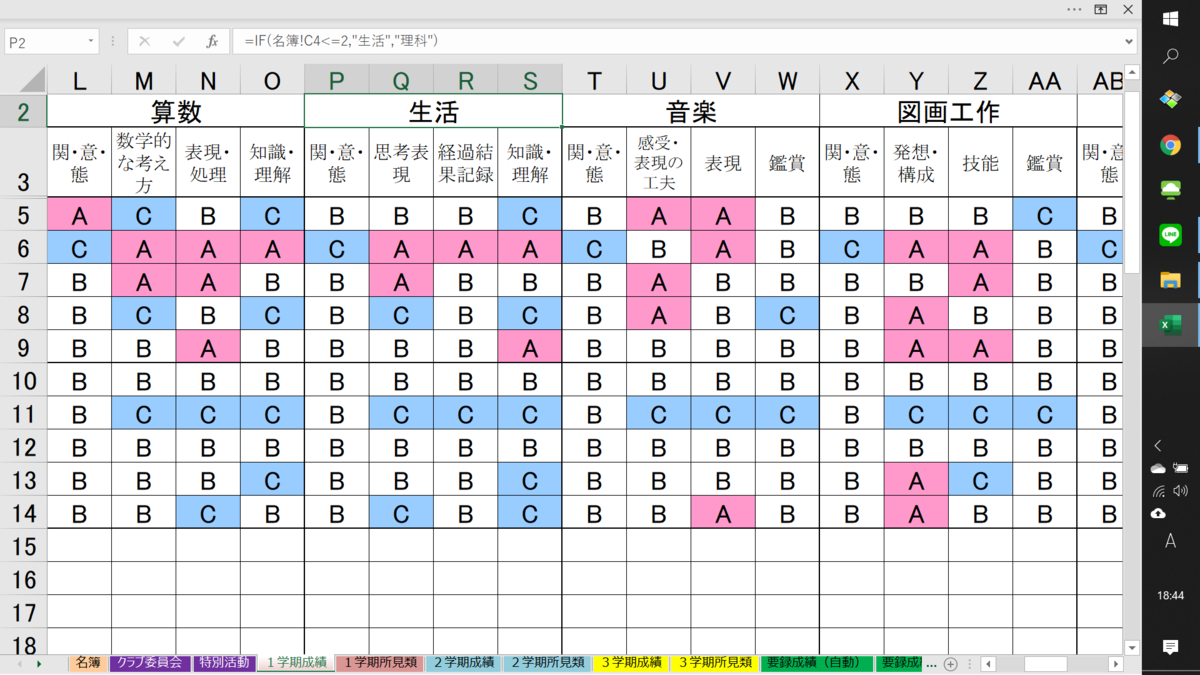Click the Insert Function fx icon
The image size is (1200, 675).
[212, 42]
